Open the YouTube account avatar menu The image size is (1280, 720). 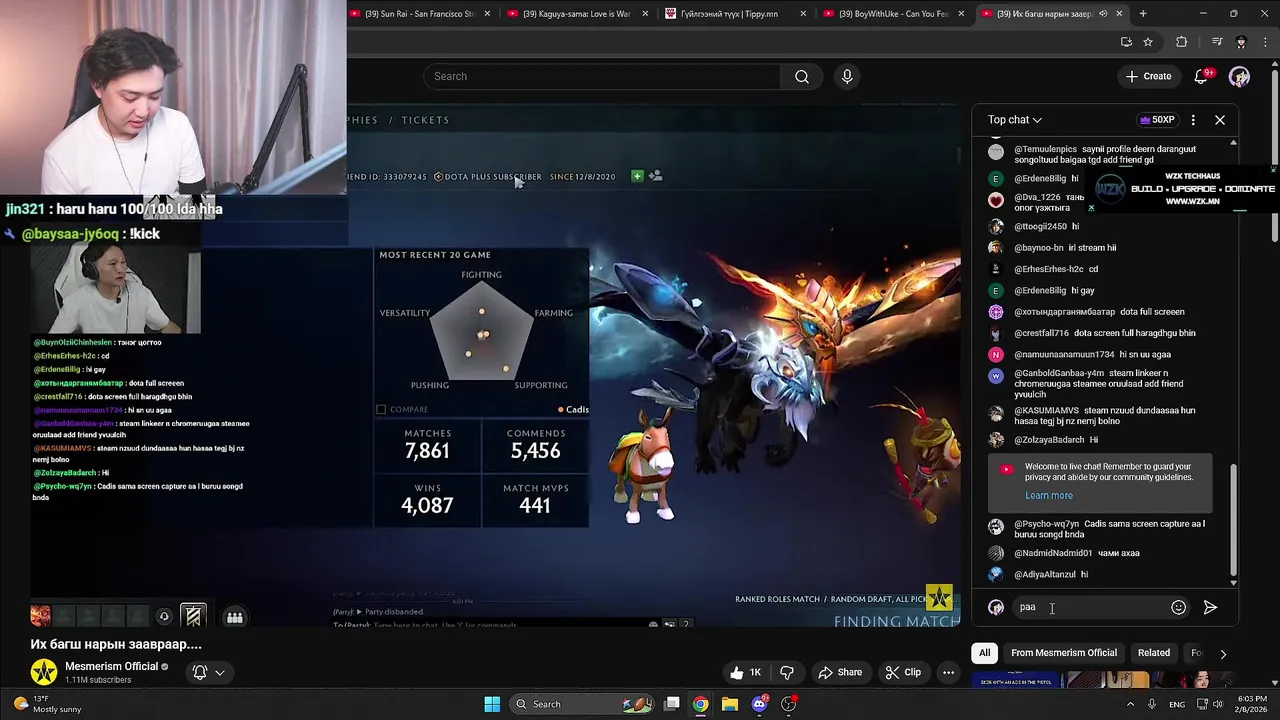pyautogui.click(x=1239, y=76)
